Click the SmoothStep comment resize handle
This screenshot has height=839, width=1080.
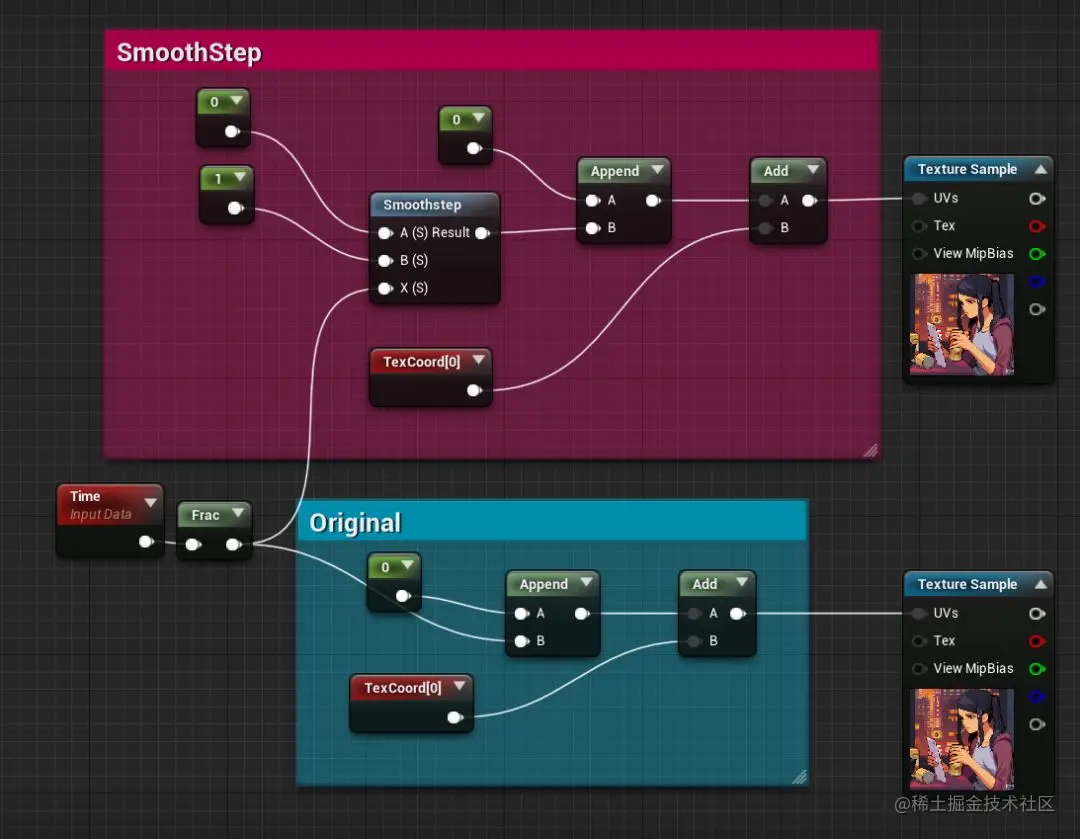871,450
